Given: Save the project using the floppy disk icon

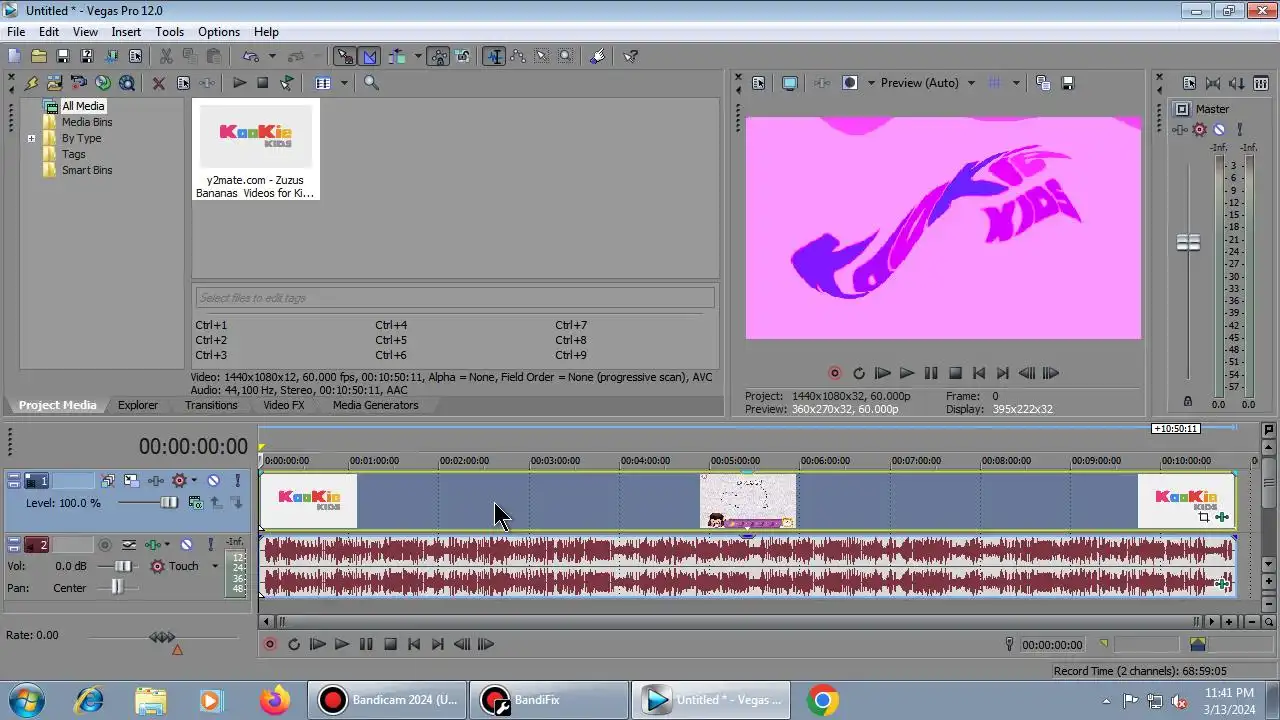Looking at the screenshot, I should (x=62, y=57).
